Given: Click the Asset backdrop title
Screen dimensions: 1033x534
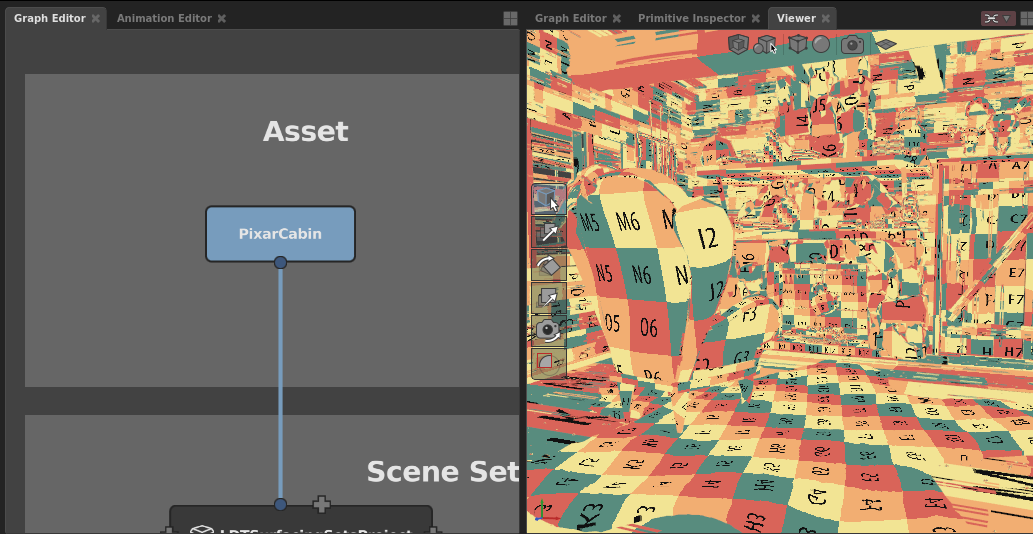Looking at the screenshot, I should [305, 132].
